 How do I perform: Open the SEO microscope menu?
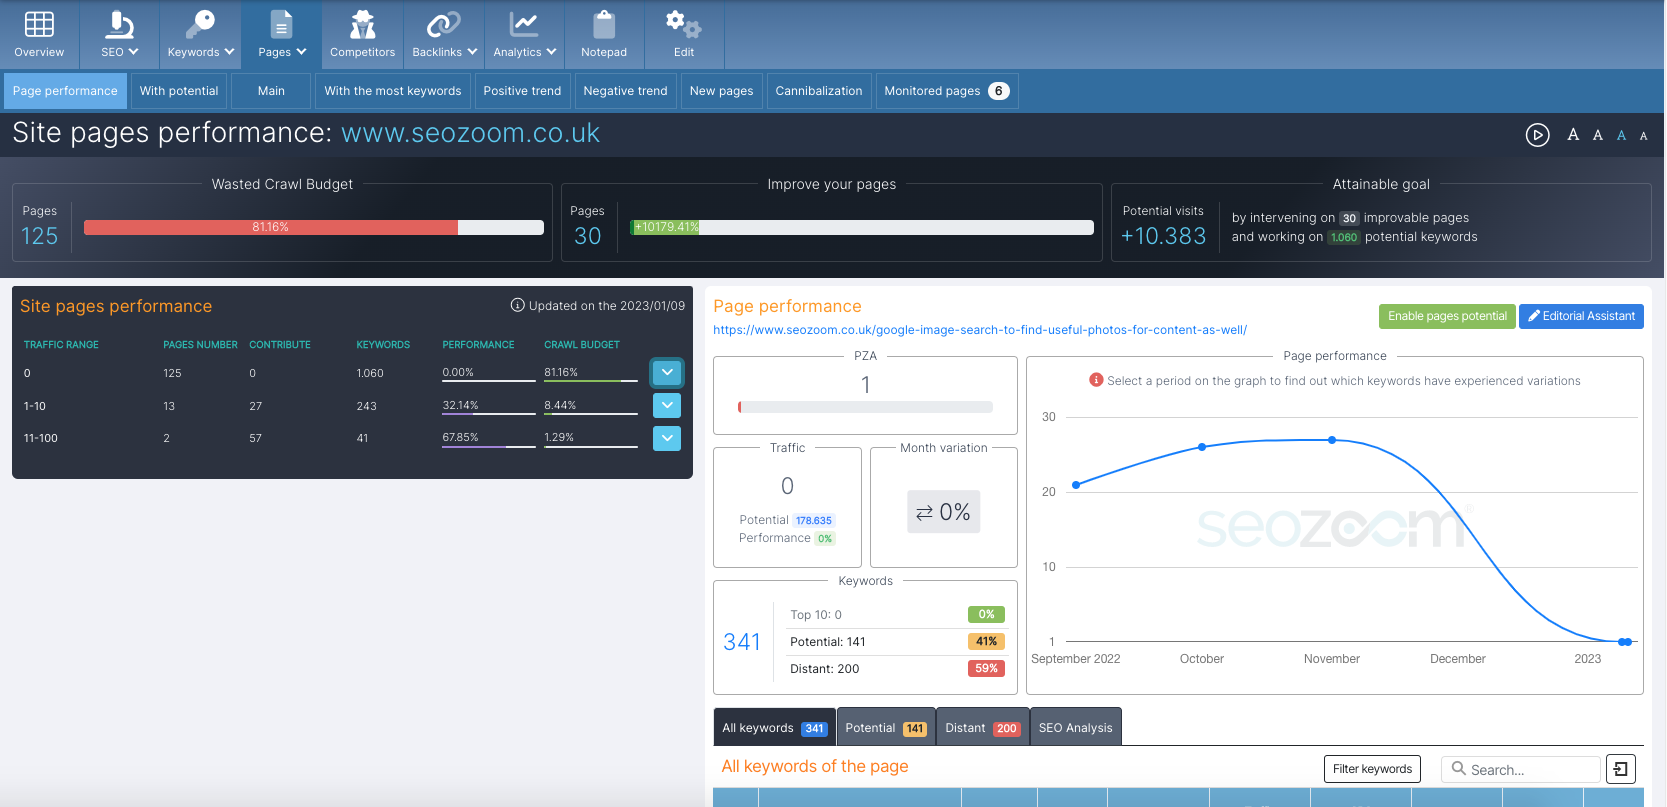[119, 34]
